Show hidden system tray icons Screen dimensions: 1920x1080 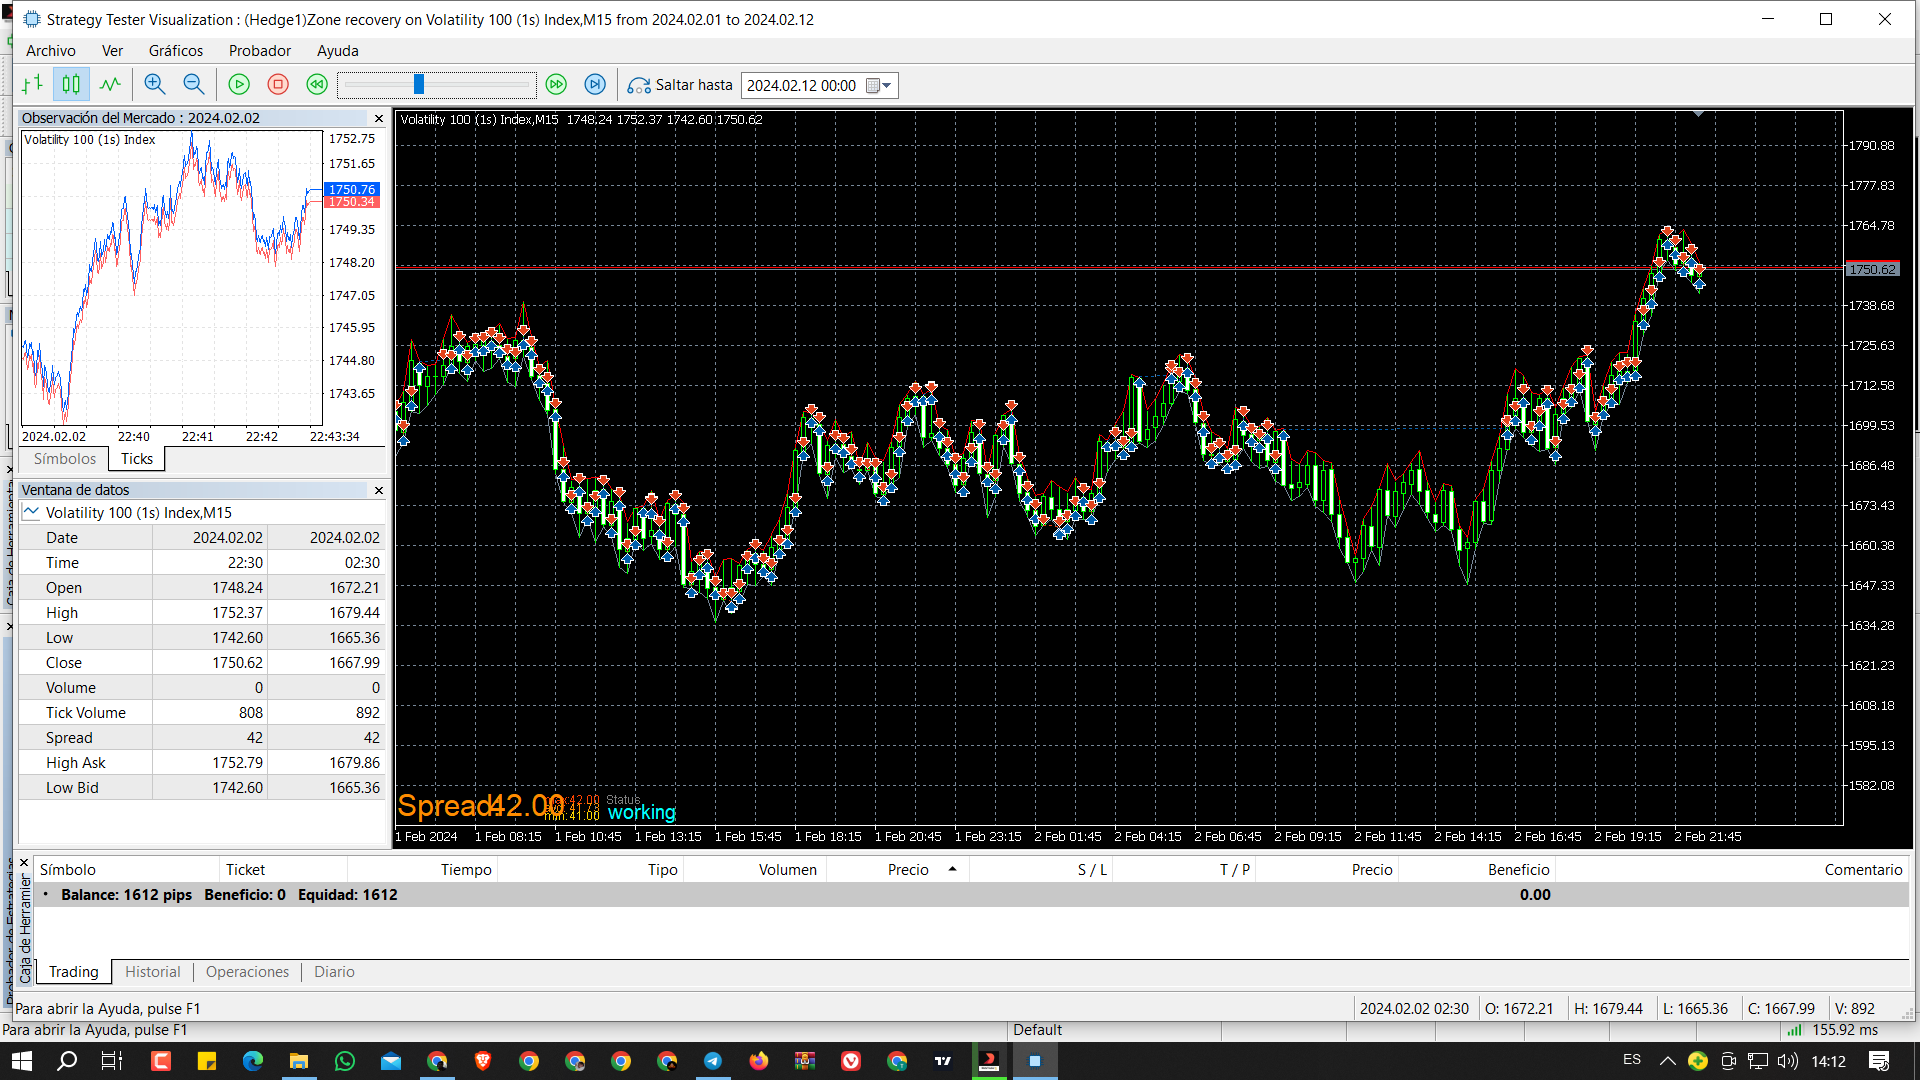(1667, 1061)
